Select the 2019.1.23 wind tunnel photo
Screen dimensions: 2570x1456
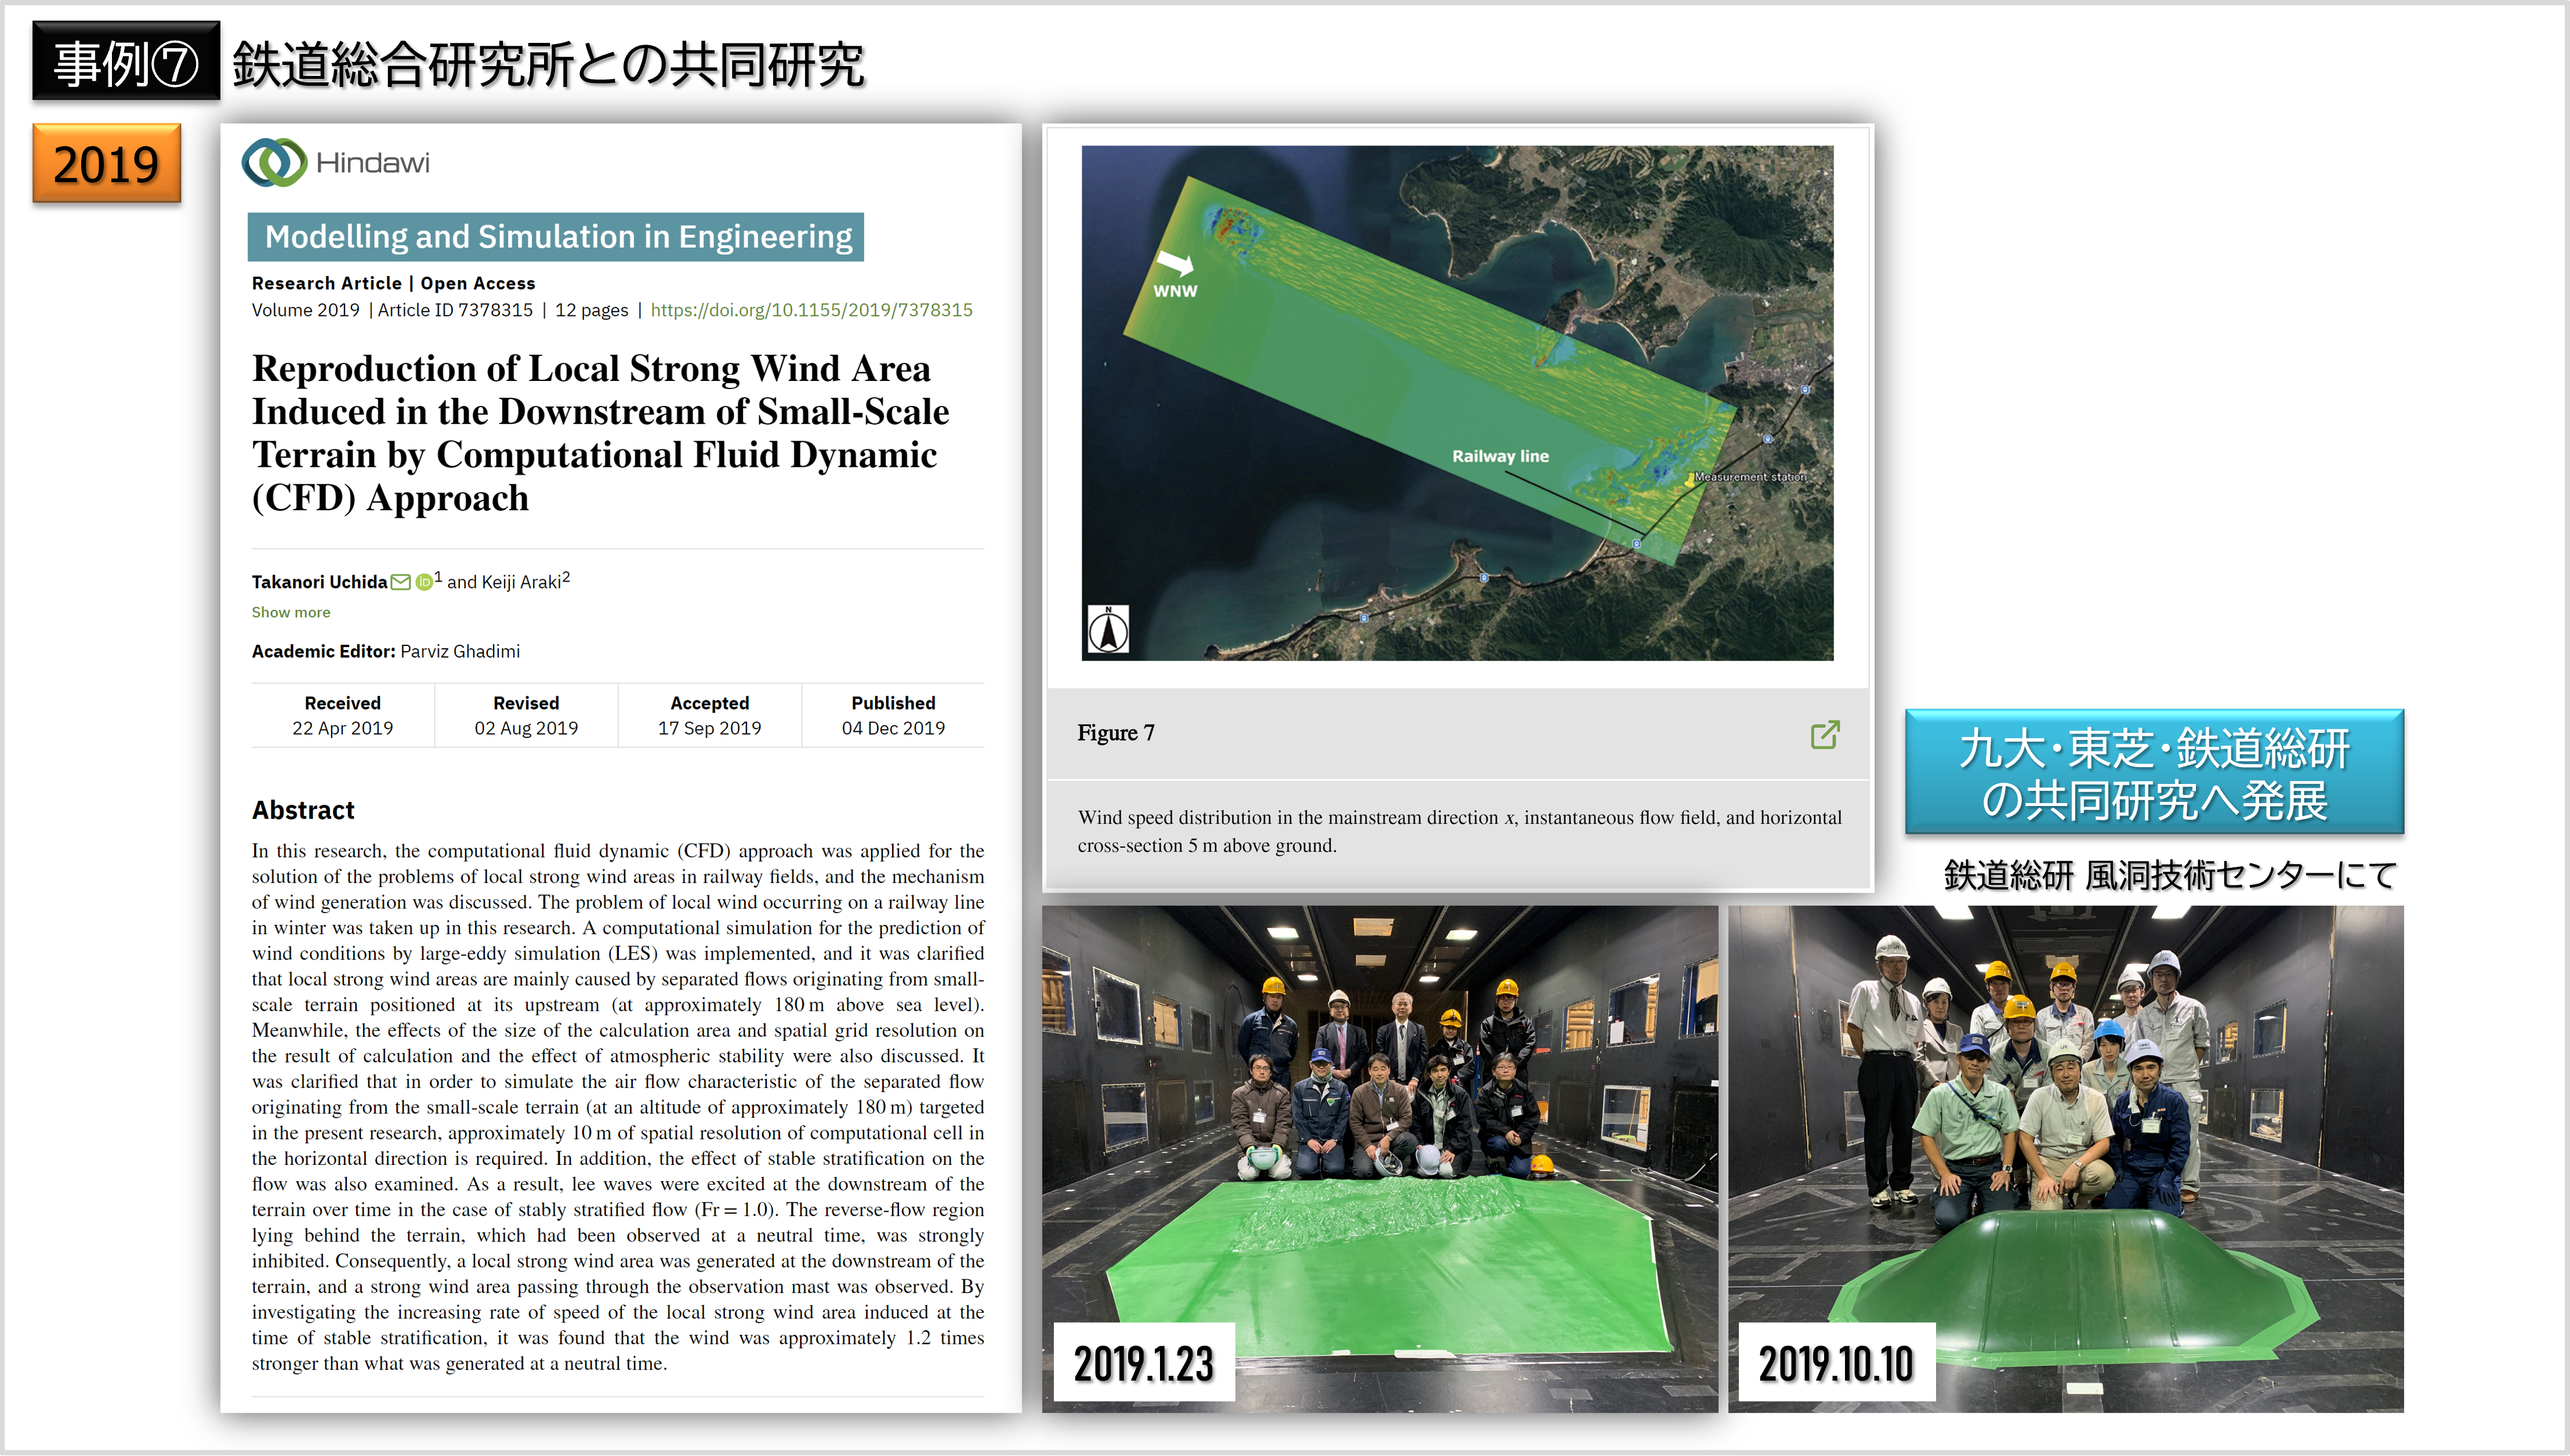tap(1380, 1159)
